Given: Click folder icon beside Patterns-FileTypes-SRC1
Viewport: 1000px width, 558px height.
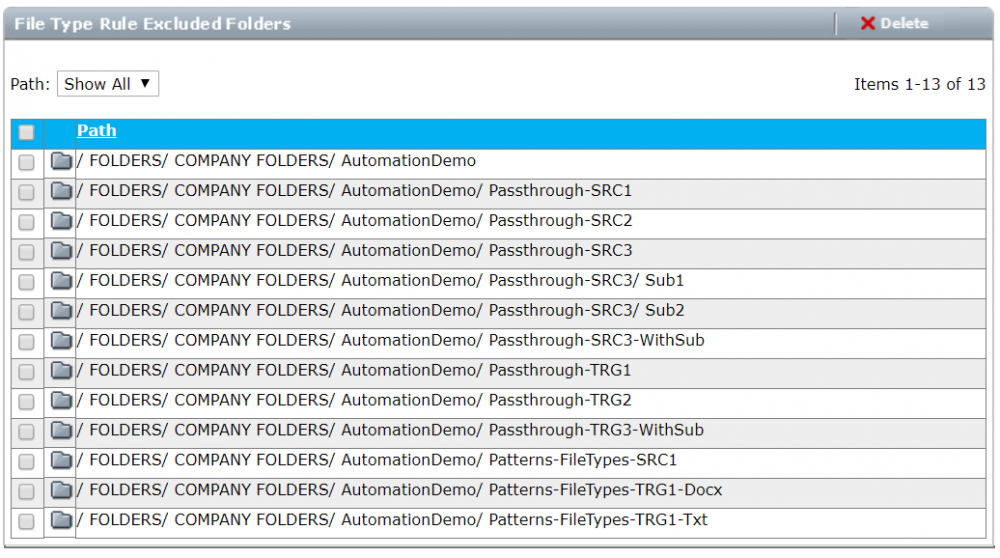Looking at the screenshot, I should click(62, 461).
